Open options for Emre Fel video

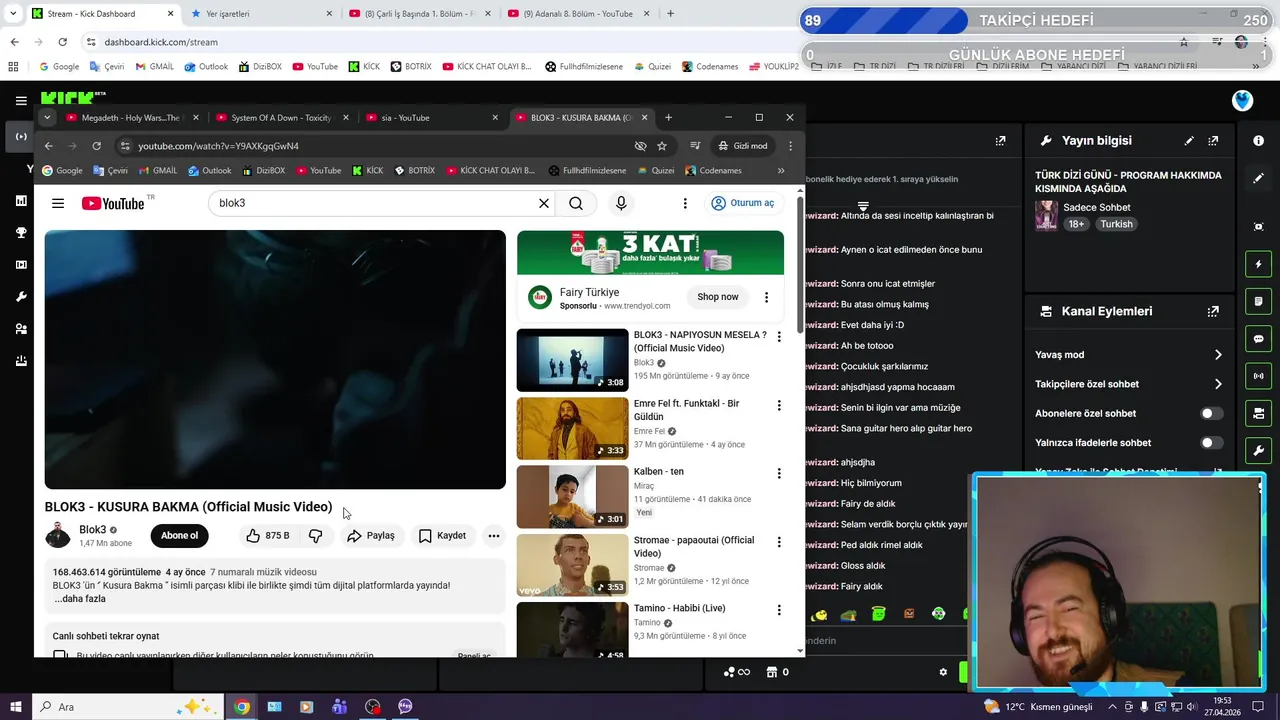point(779,405)
